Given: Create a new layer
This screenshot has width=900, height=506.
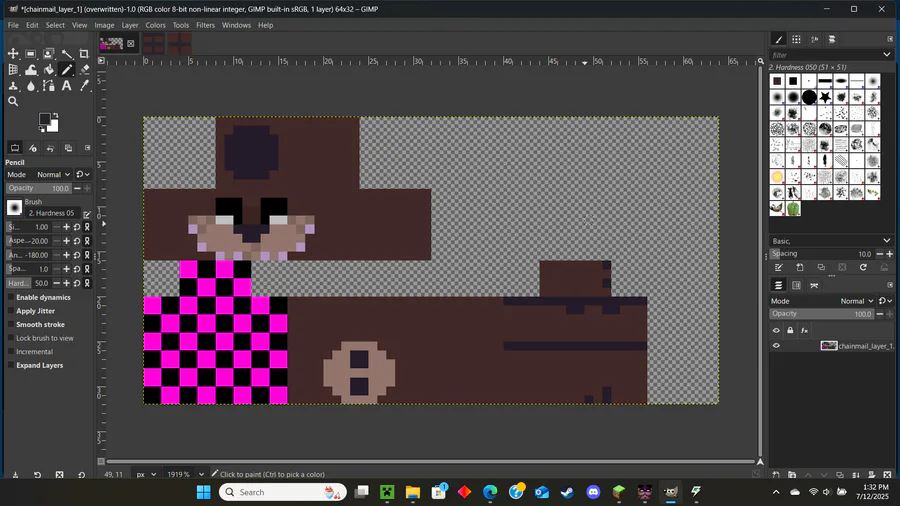Looking at the screenshot, I should pyautogui.click(x=776, y=474).
